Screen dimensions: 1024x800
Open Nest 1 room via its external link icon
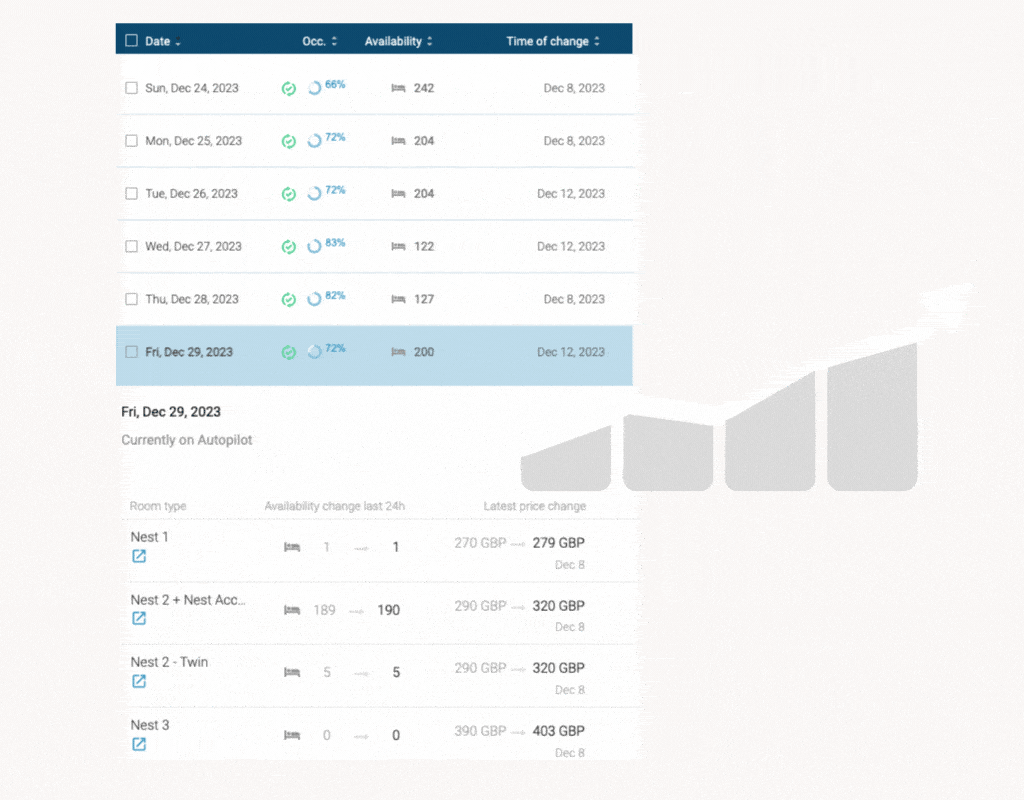[x=139, y=556]
